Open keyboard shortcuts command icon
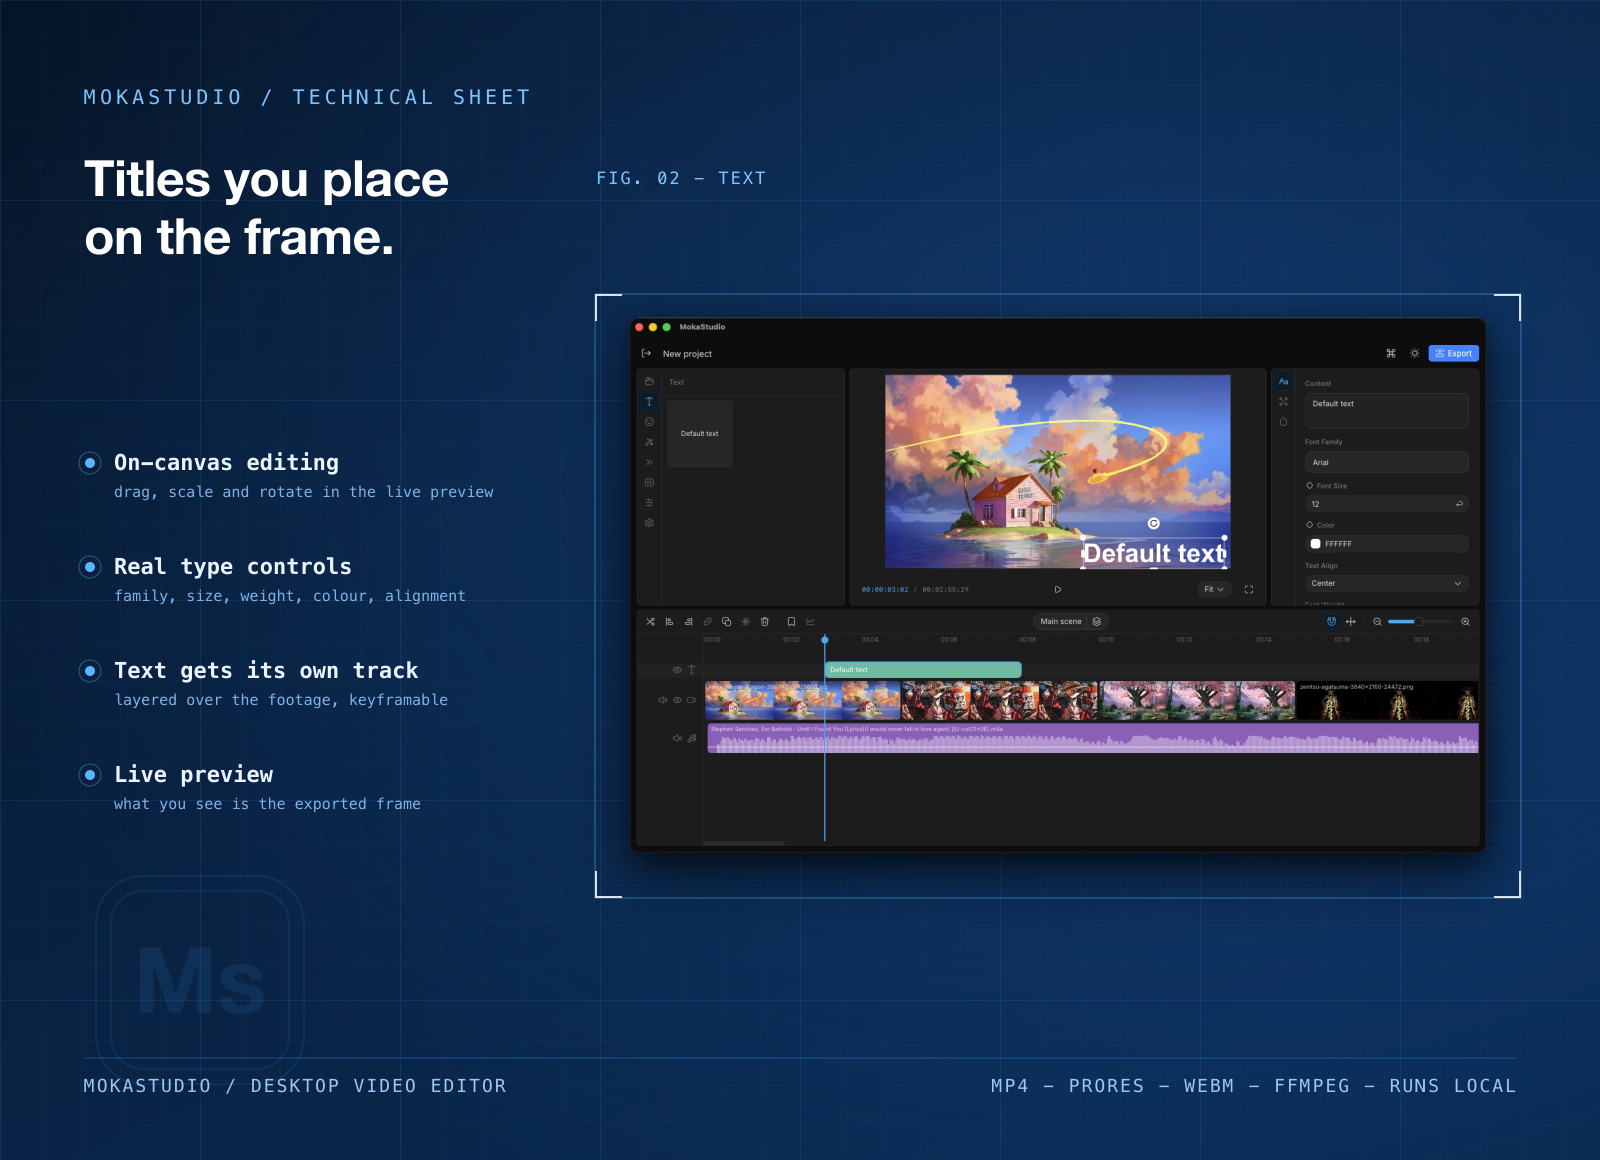Image resolution: width=1600 pixels, height=1160 pixels. click(1390, 353)
